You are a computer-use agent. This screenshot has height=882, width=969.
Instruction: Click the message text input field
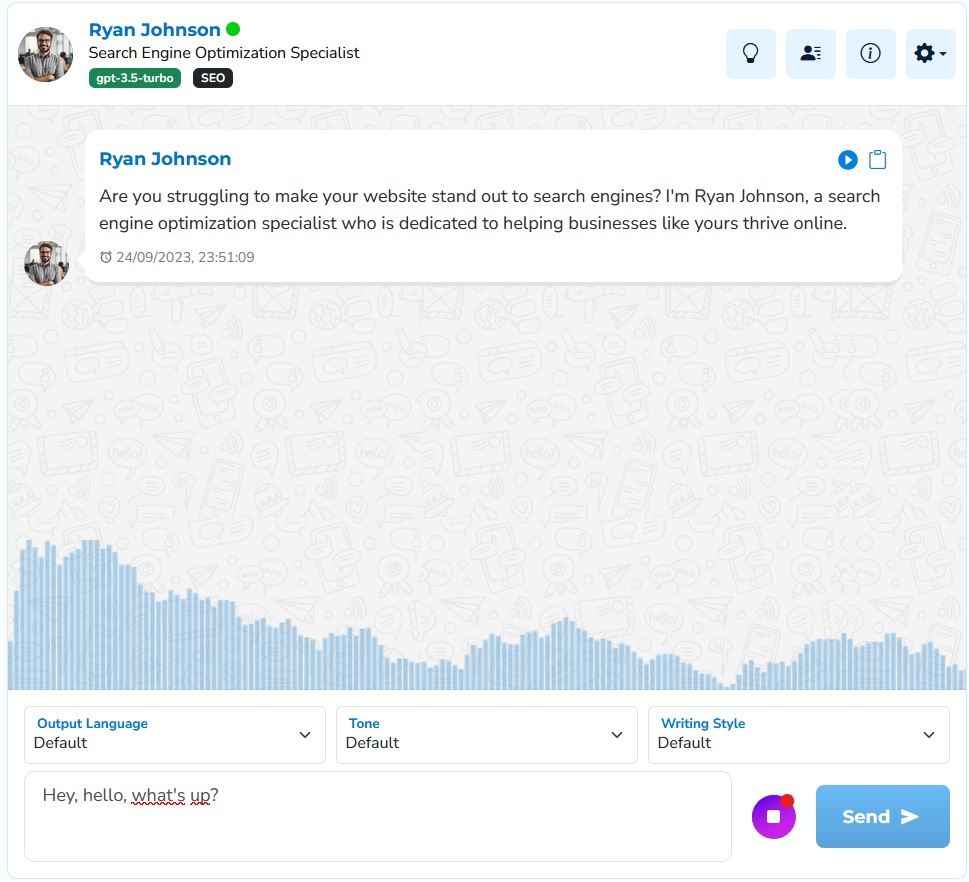click(x=378, y=816)
